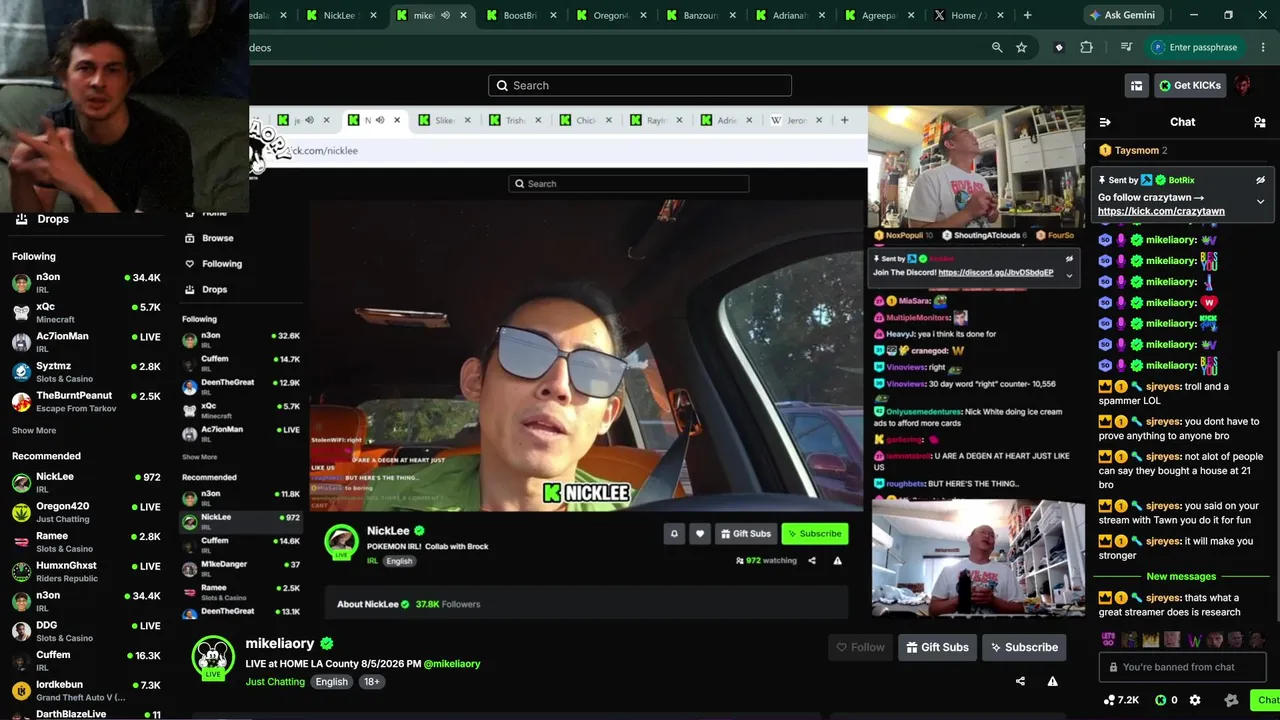Image resolution: width=1280 pixels, height=720 pixels.
Task: Click the zoom magnifier icon in address bar
Action: [997, 47]
